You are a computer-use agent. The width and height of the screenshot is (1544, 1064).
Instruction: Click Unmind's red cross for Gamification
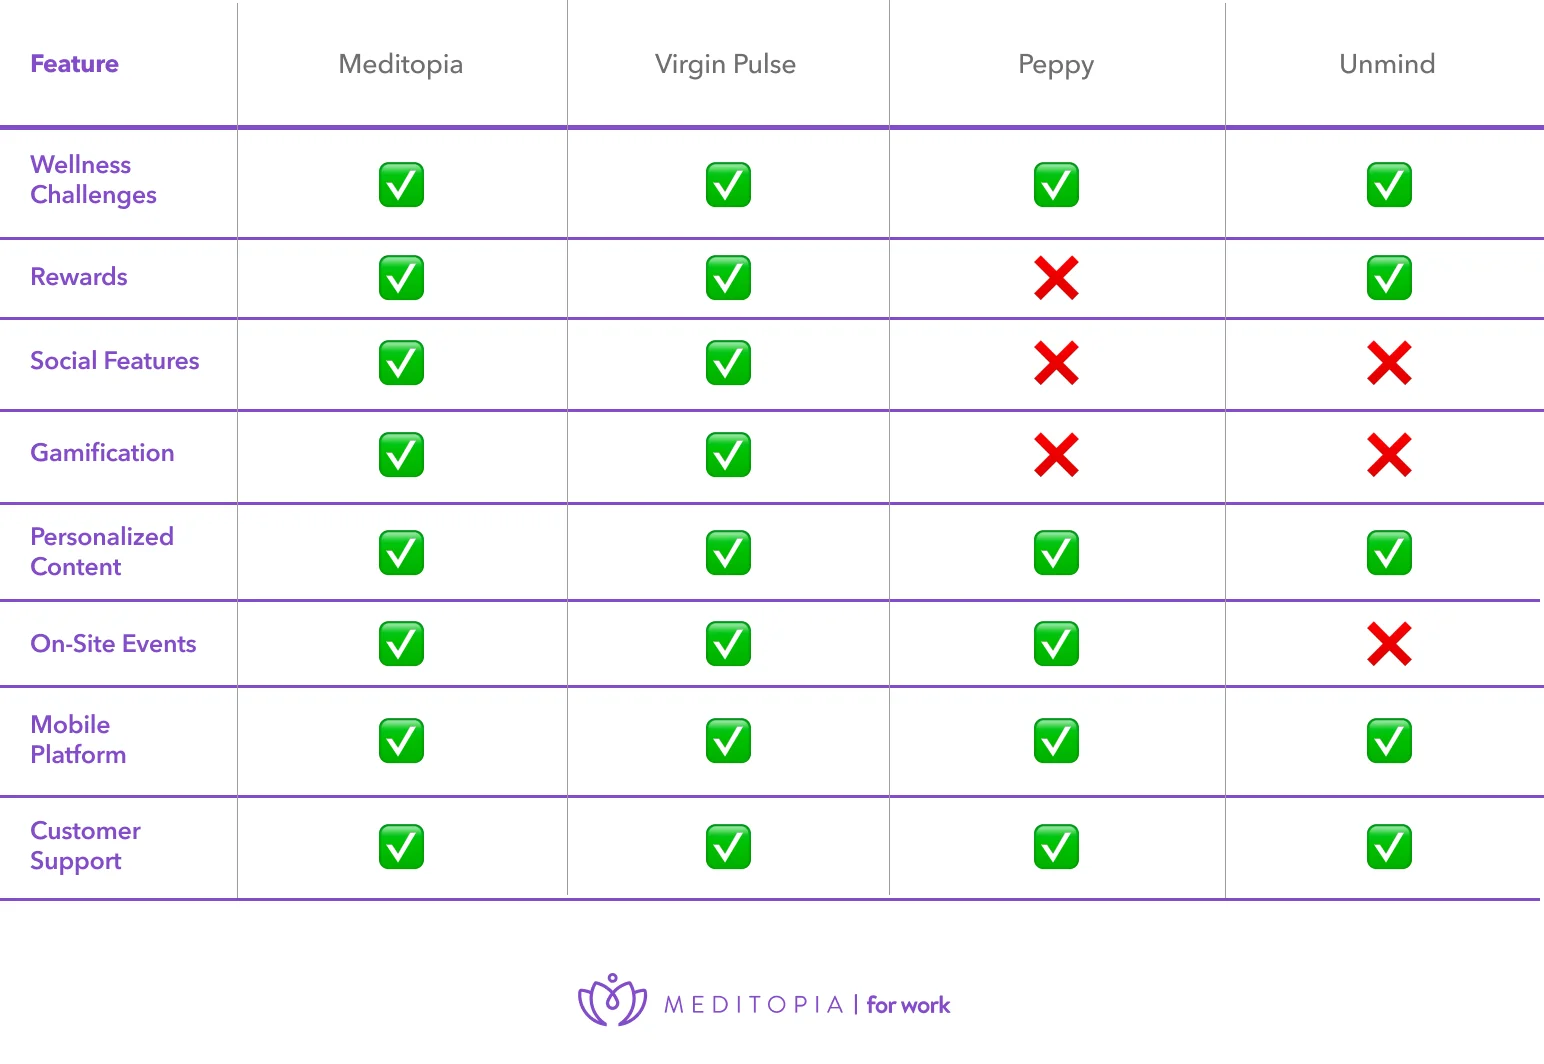coord(1389,455)
